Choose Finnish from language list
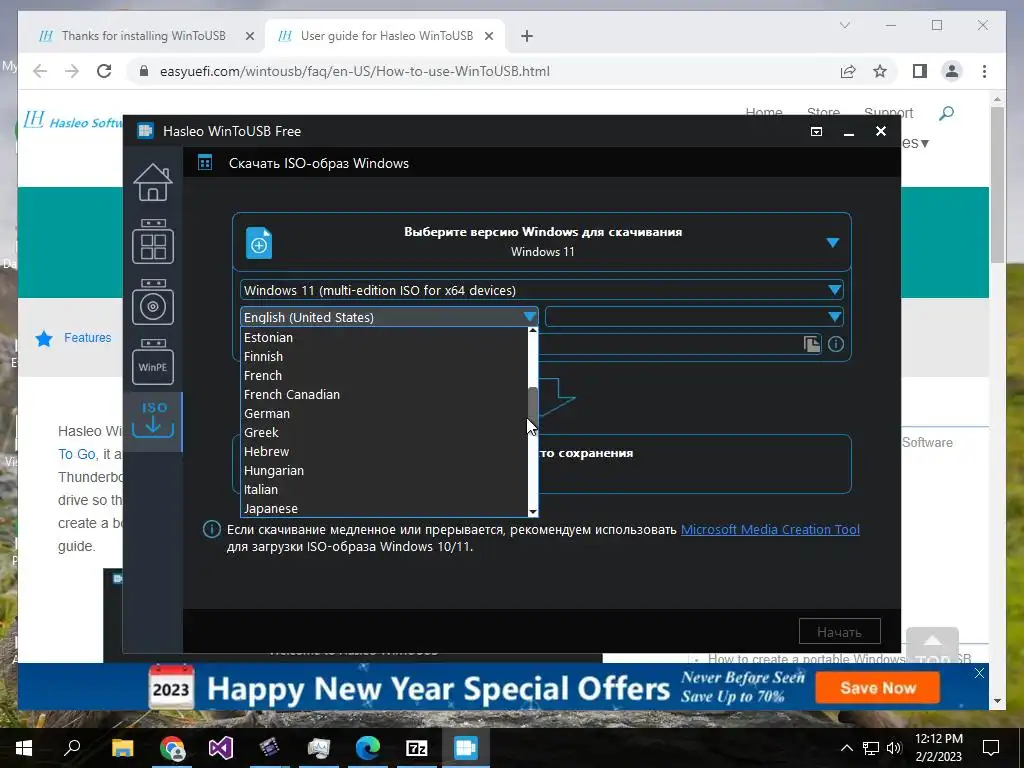1024x768 pixels. tap(384, 357)
